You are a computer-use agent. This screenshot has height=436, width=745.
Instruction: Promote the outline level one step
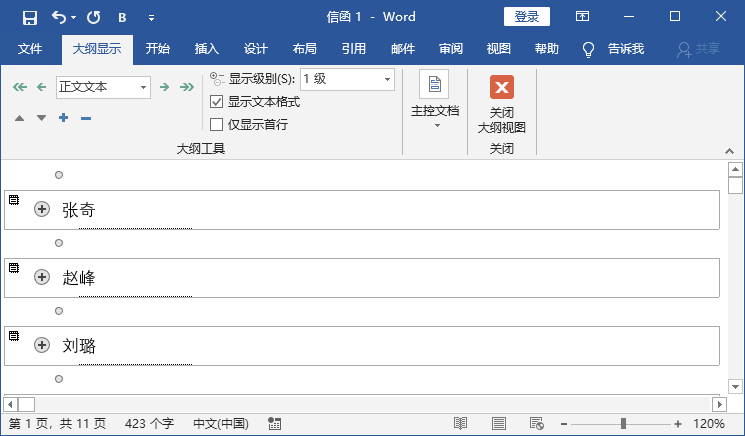[41, 87]
